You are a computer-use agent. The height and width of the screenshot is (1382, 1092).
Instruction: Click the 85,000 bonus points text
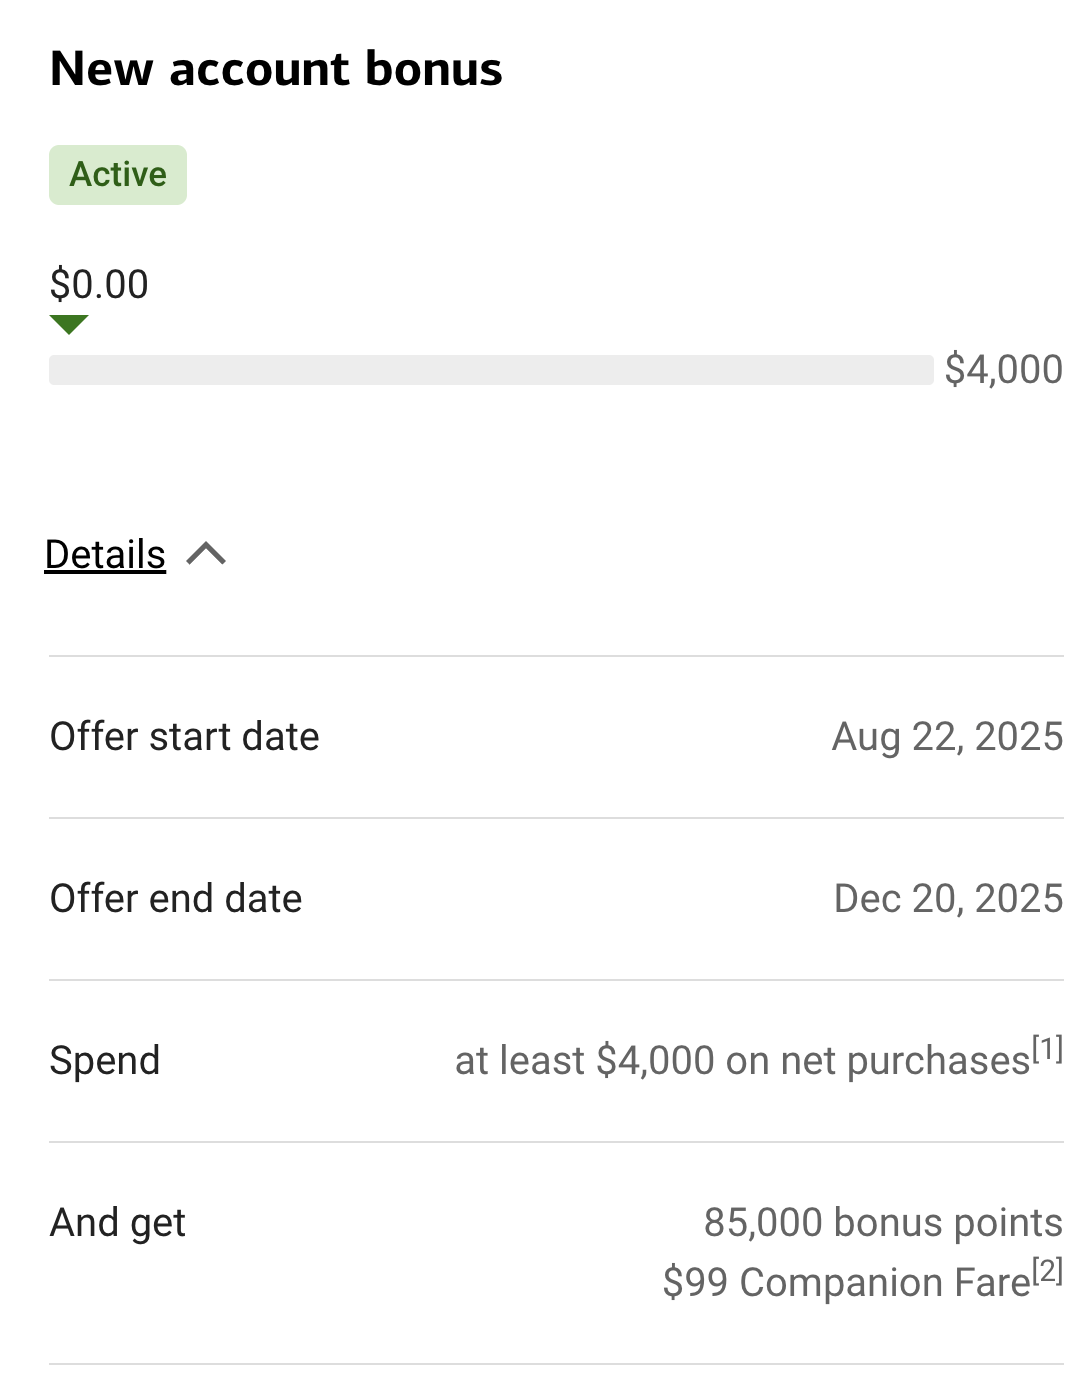pos(883,1223)
